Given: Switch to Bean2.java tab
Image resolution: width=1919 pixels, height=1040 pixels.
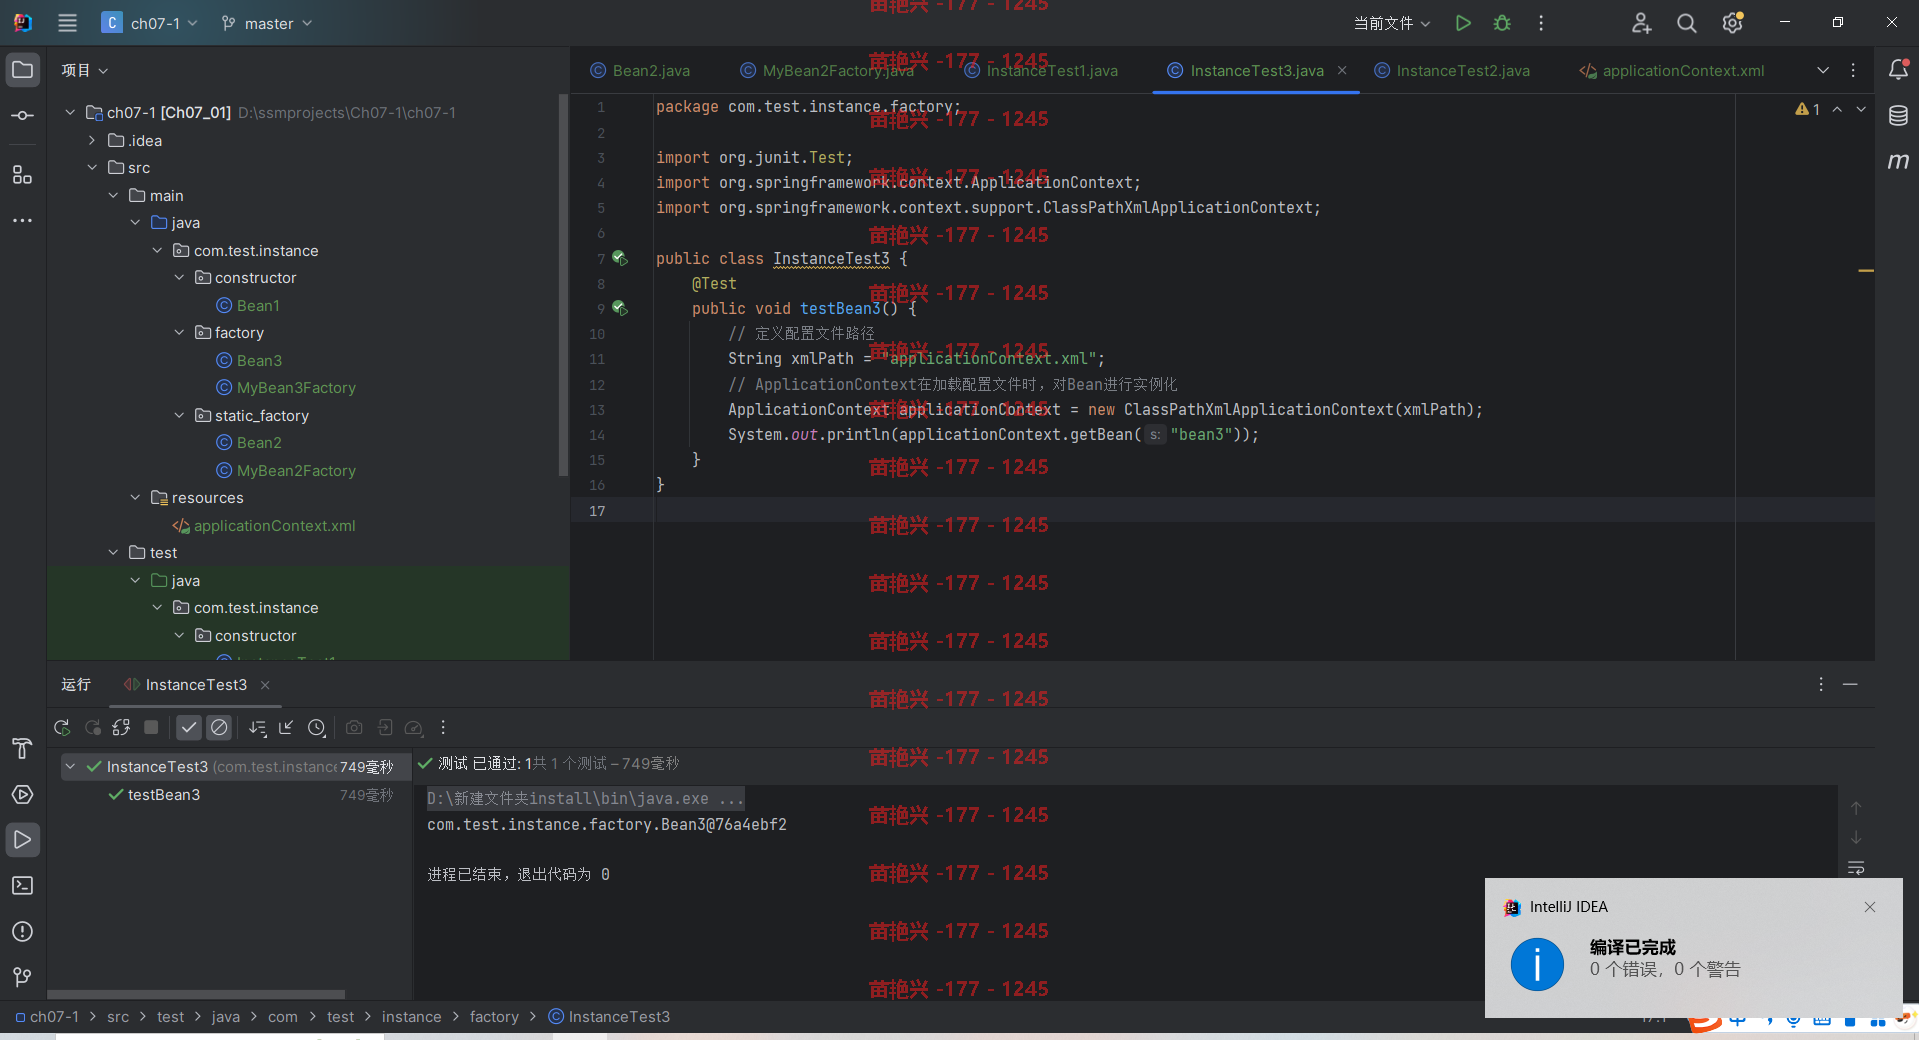Looking at the screenshot, I should pyautogui.click(x=640, y=70).
